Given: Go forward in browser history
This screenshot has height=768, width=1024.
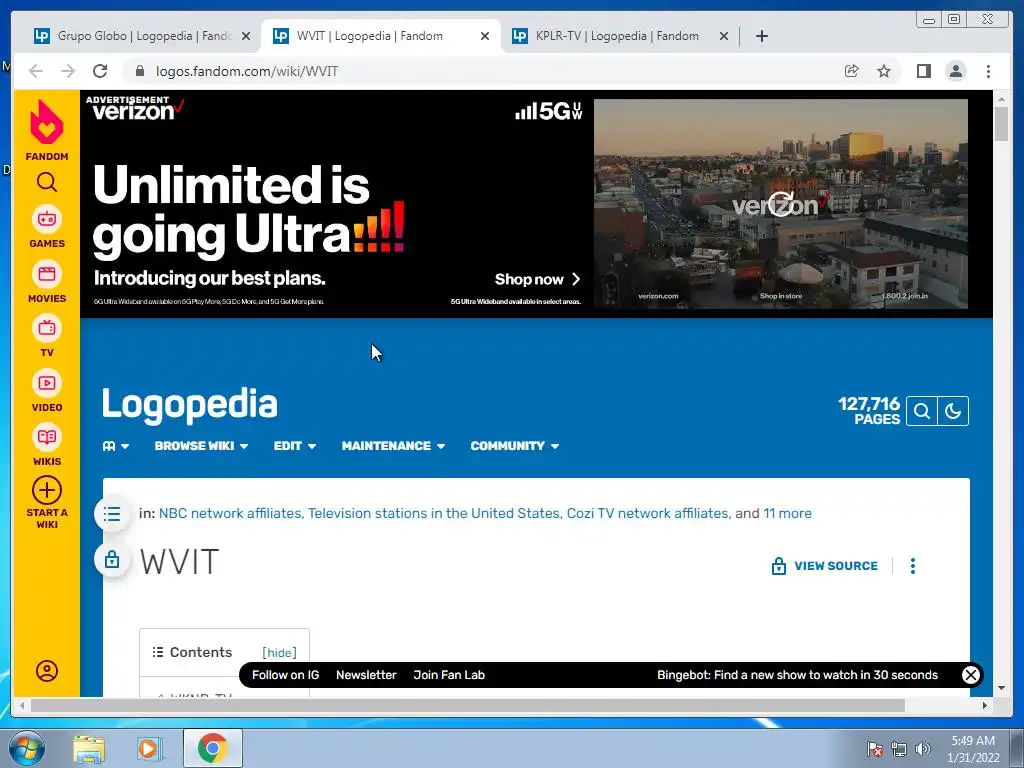Looking at the screenshot, I should click(68, 71).
